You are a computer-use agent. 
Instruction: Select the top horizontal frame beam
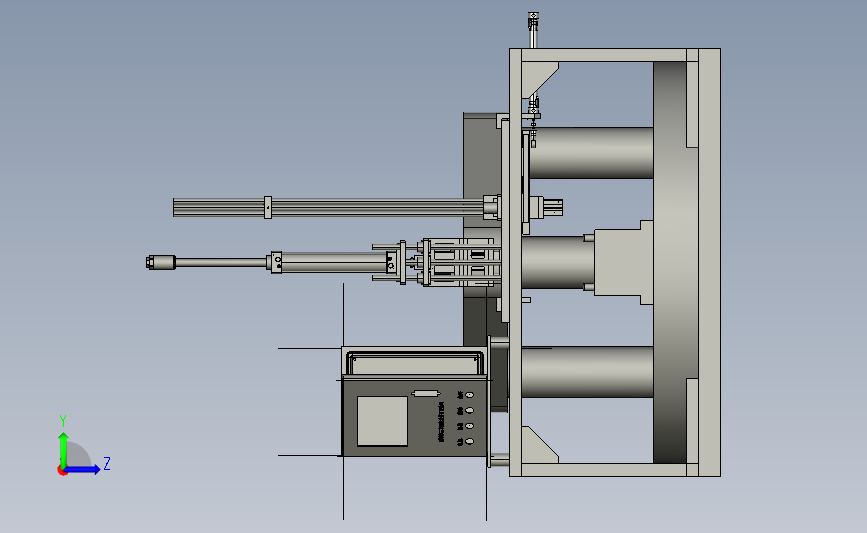[604, 55]
